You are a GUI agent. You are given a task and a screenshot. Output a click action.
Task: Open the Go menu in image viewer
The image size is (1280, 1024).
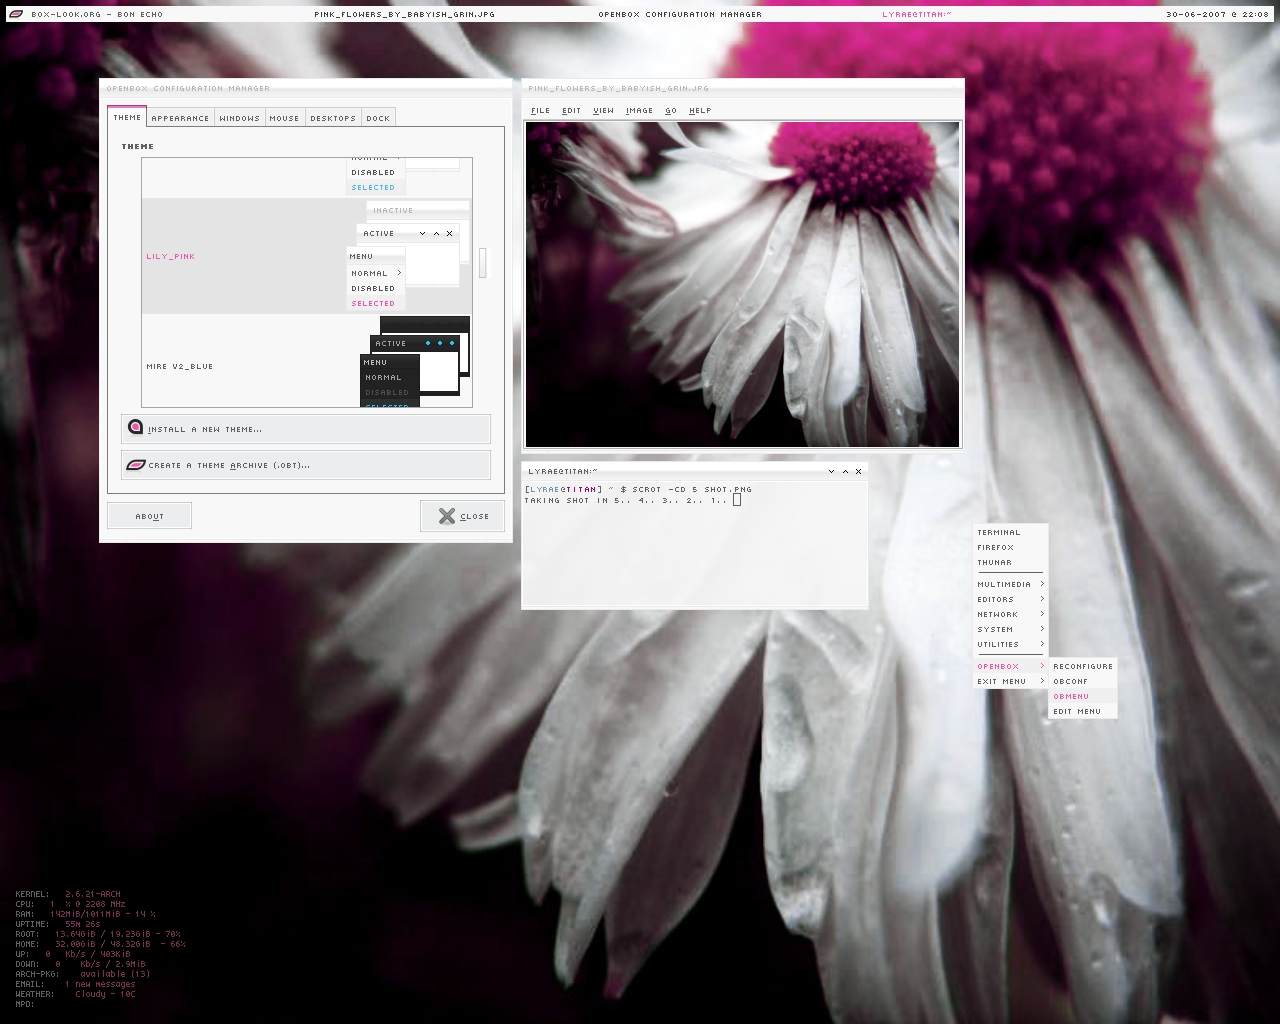[x=671, y=111]
